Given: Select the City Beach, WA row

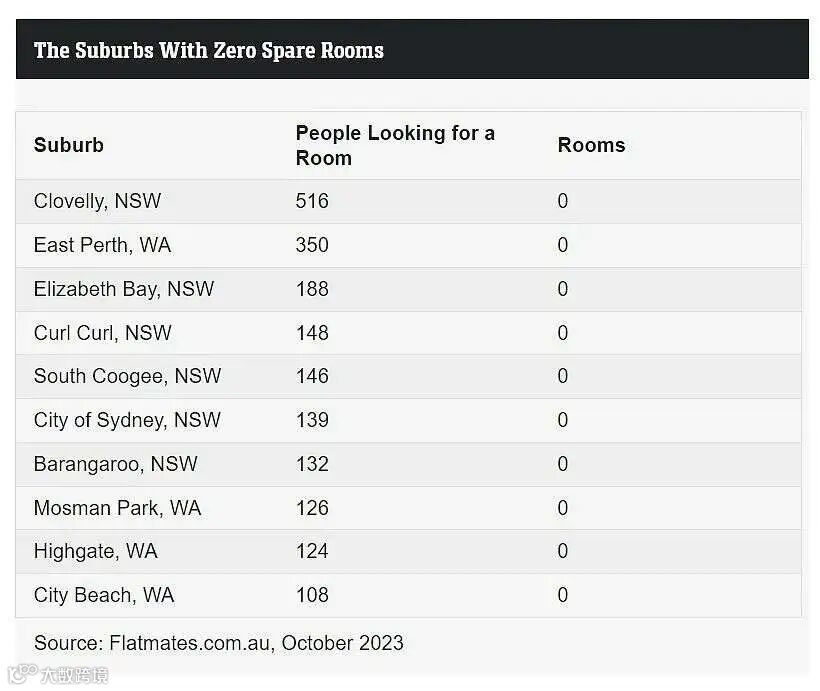Looking at the screenshot, I should (x=104, y=595).
